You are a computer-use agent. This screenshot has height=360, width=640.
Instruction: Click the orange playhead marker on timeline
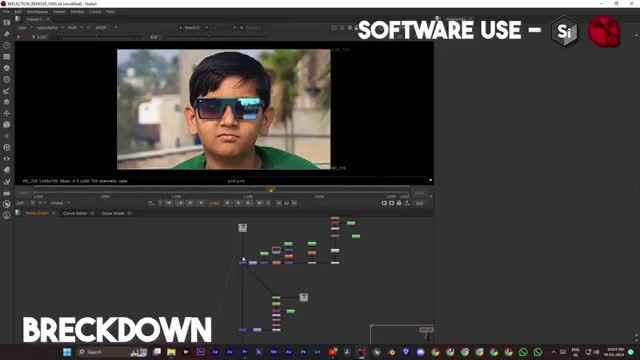click(x=271, y=190)
